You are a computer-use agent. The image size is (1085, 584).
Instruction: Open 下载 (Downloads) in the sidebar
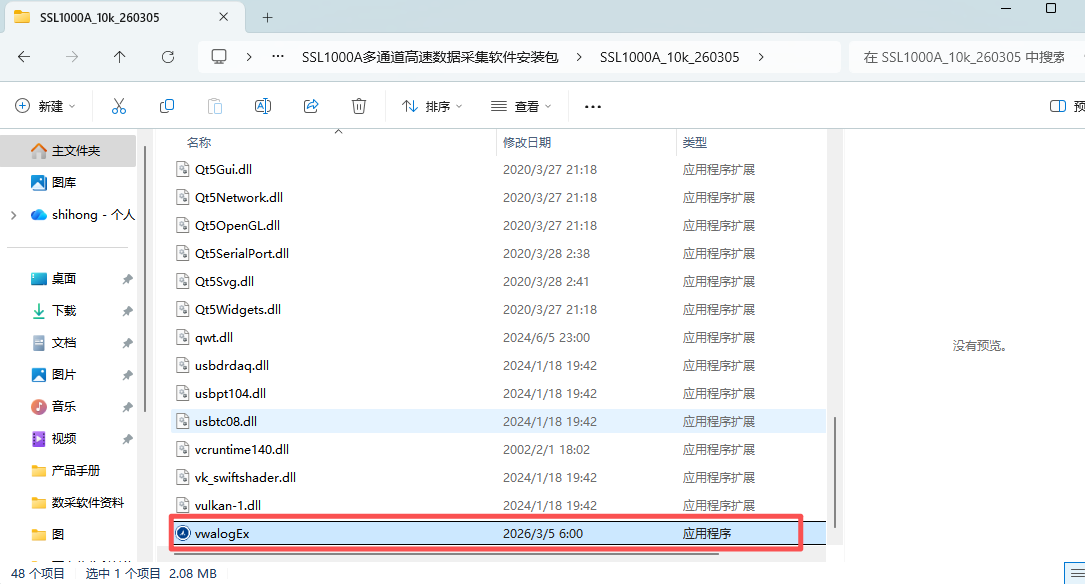pos(64,311)
